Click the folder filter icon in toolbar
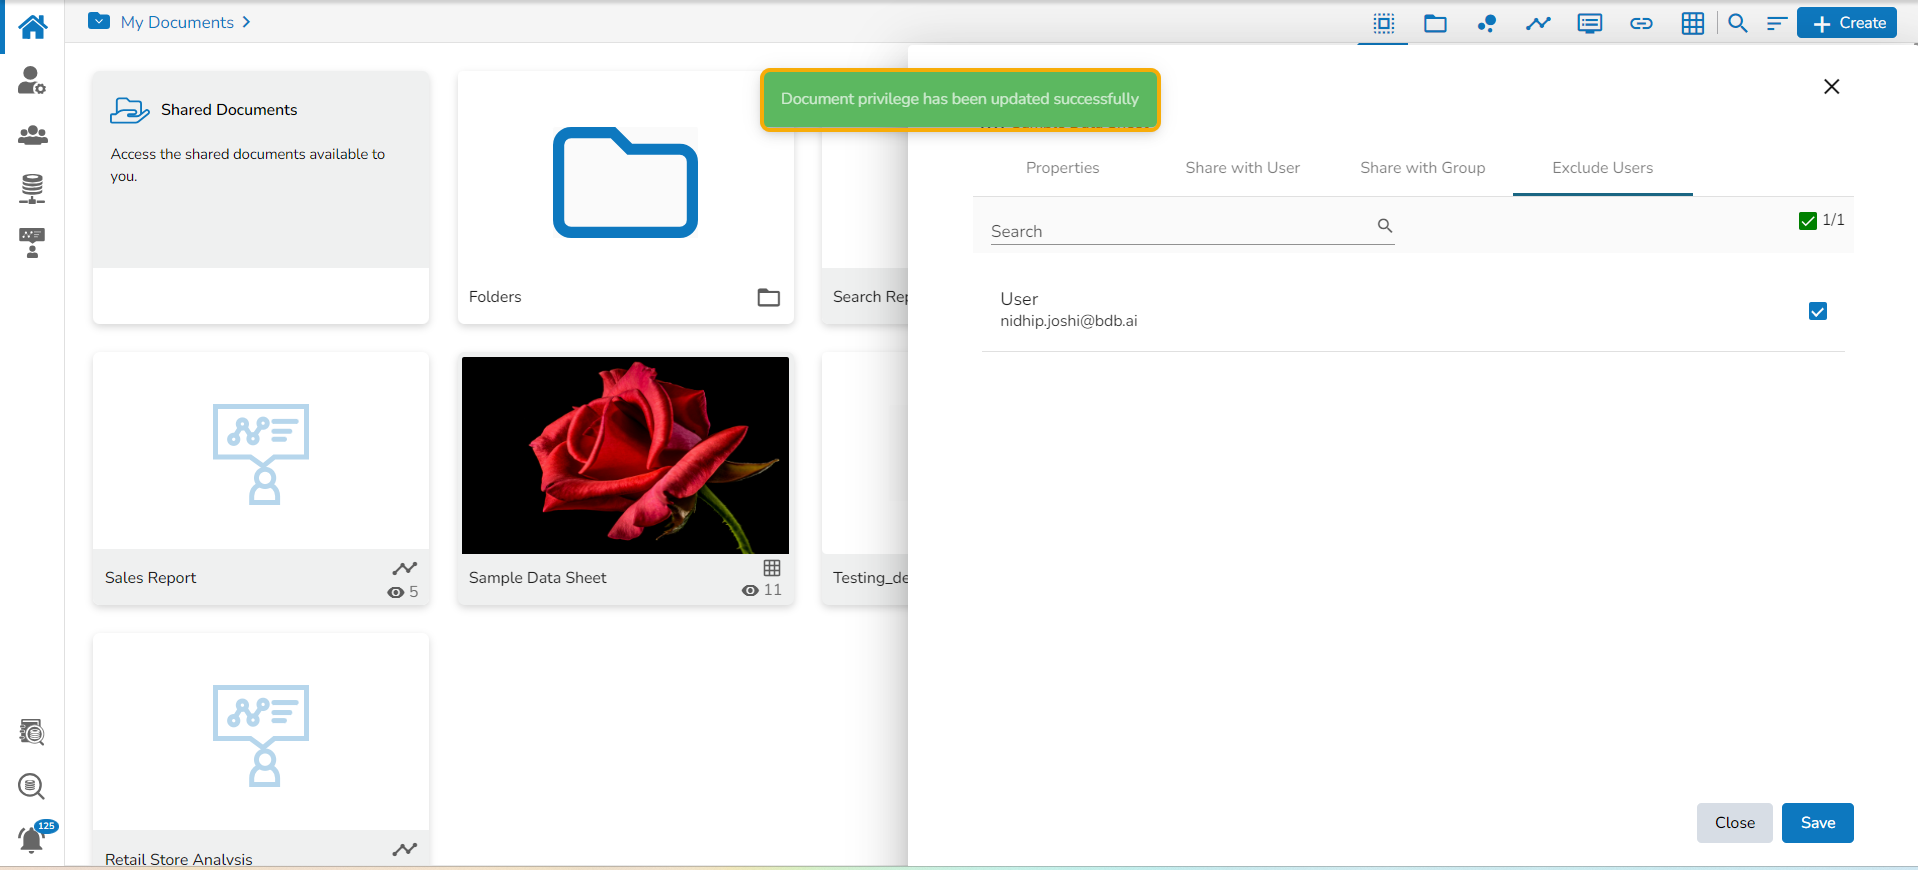The image size is (1918, 870). point(1435,23)
